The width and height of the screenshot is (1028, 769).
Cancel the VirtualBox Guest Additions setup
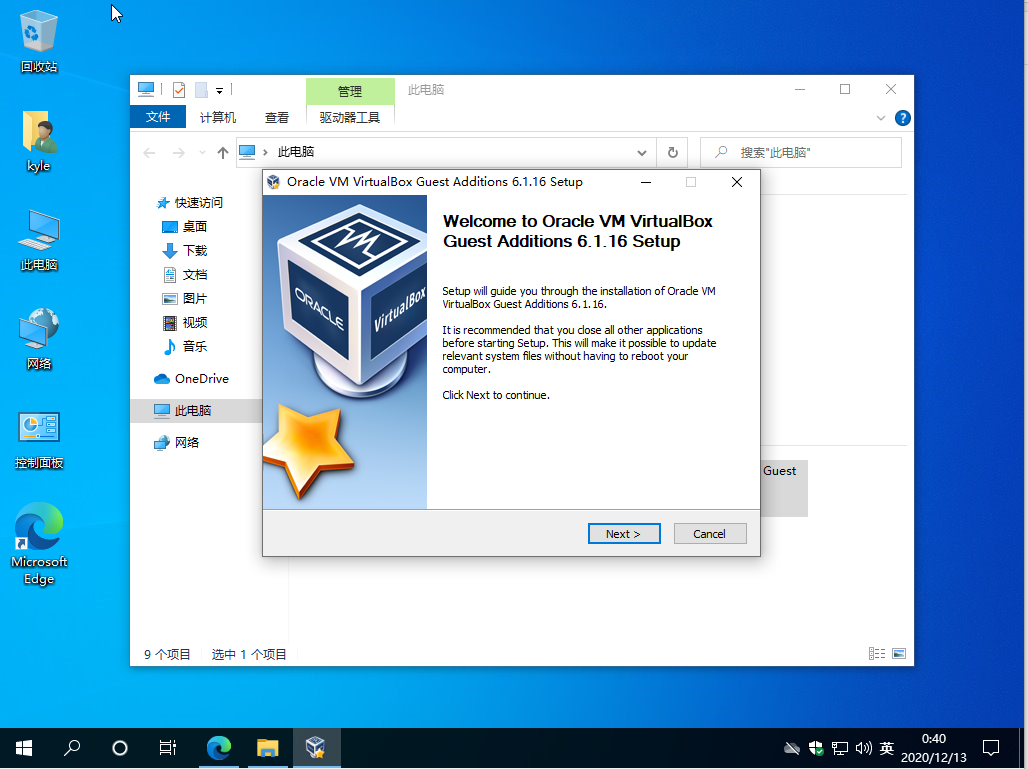tap(710, 533)
